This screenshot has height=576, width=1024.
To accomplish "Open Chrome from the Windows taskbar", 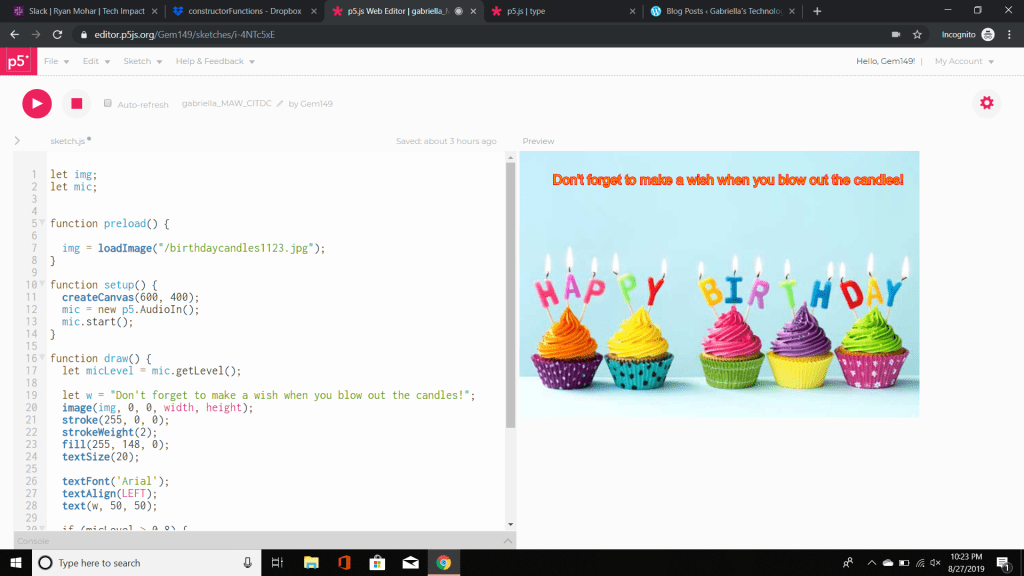I will pos(442,563).
